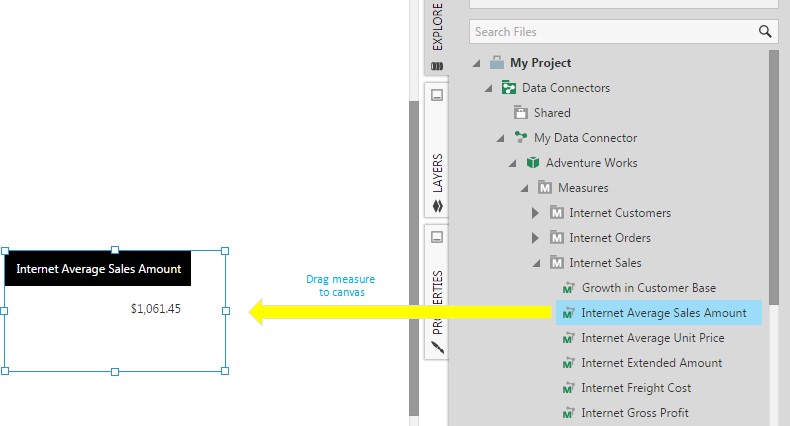
Task: Click the Data Connectors folder icon
Action: (x=509, y=88)
